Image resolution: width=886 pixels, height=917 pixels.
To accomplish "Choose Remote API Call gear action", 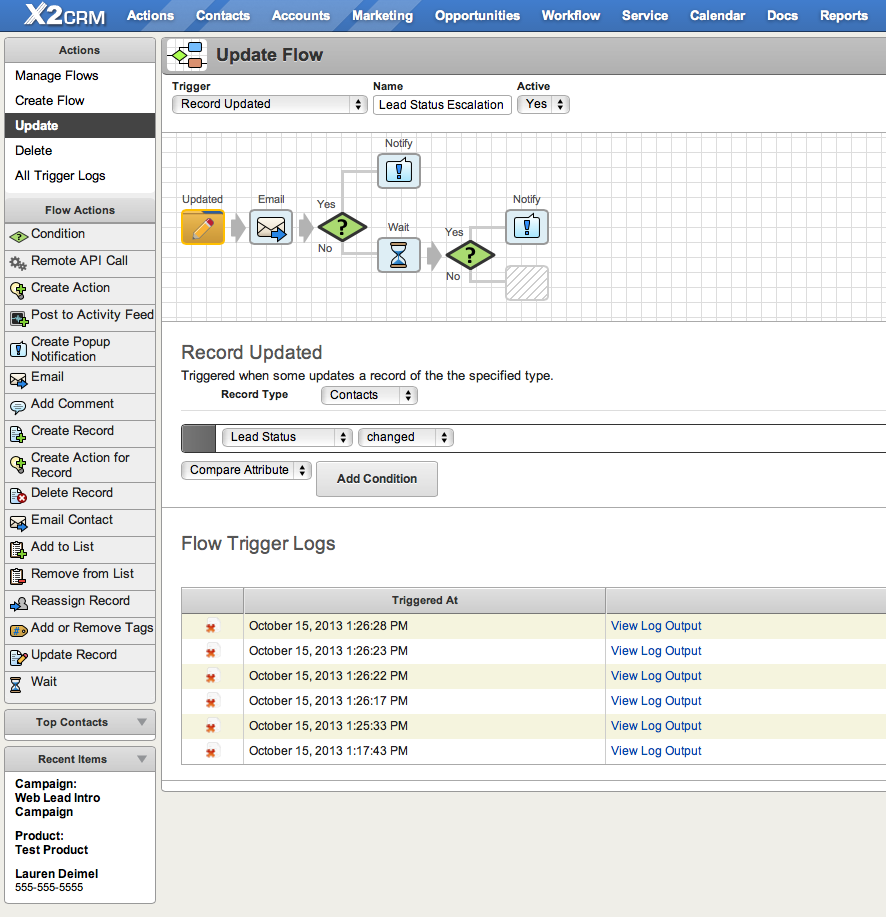I will tap(79, 261).
